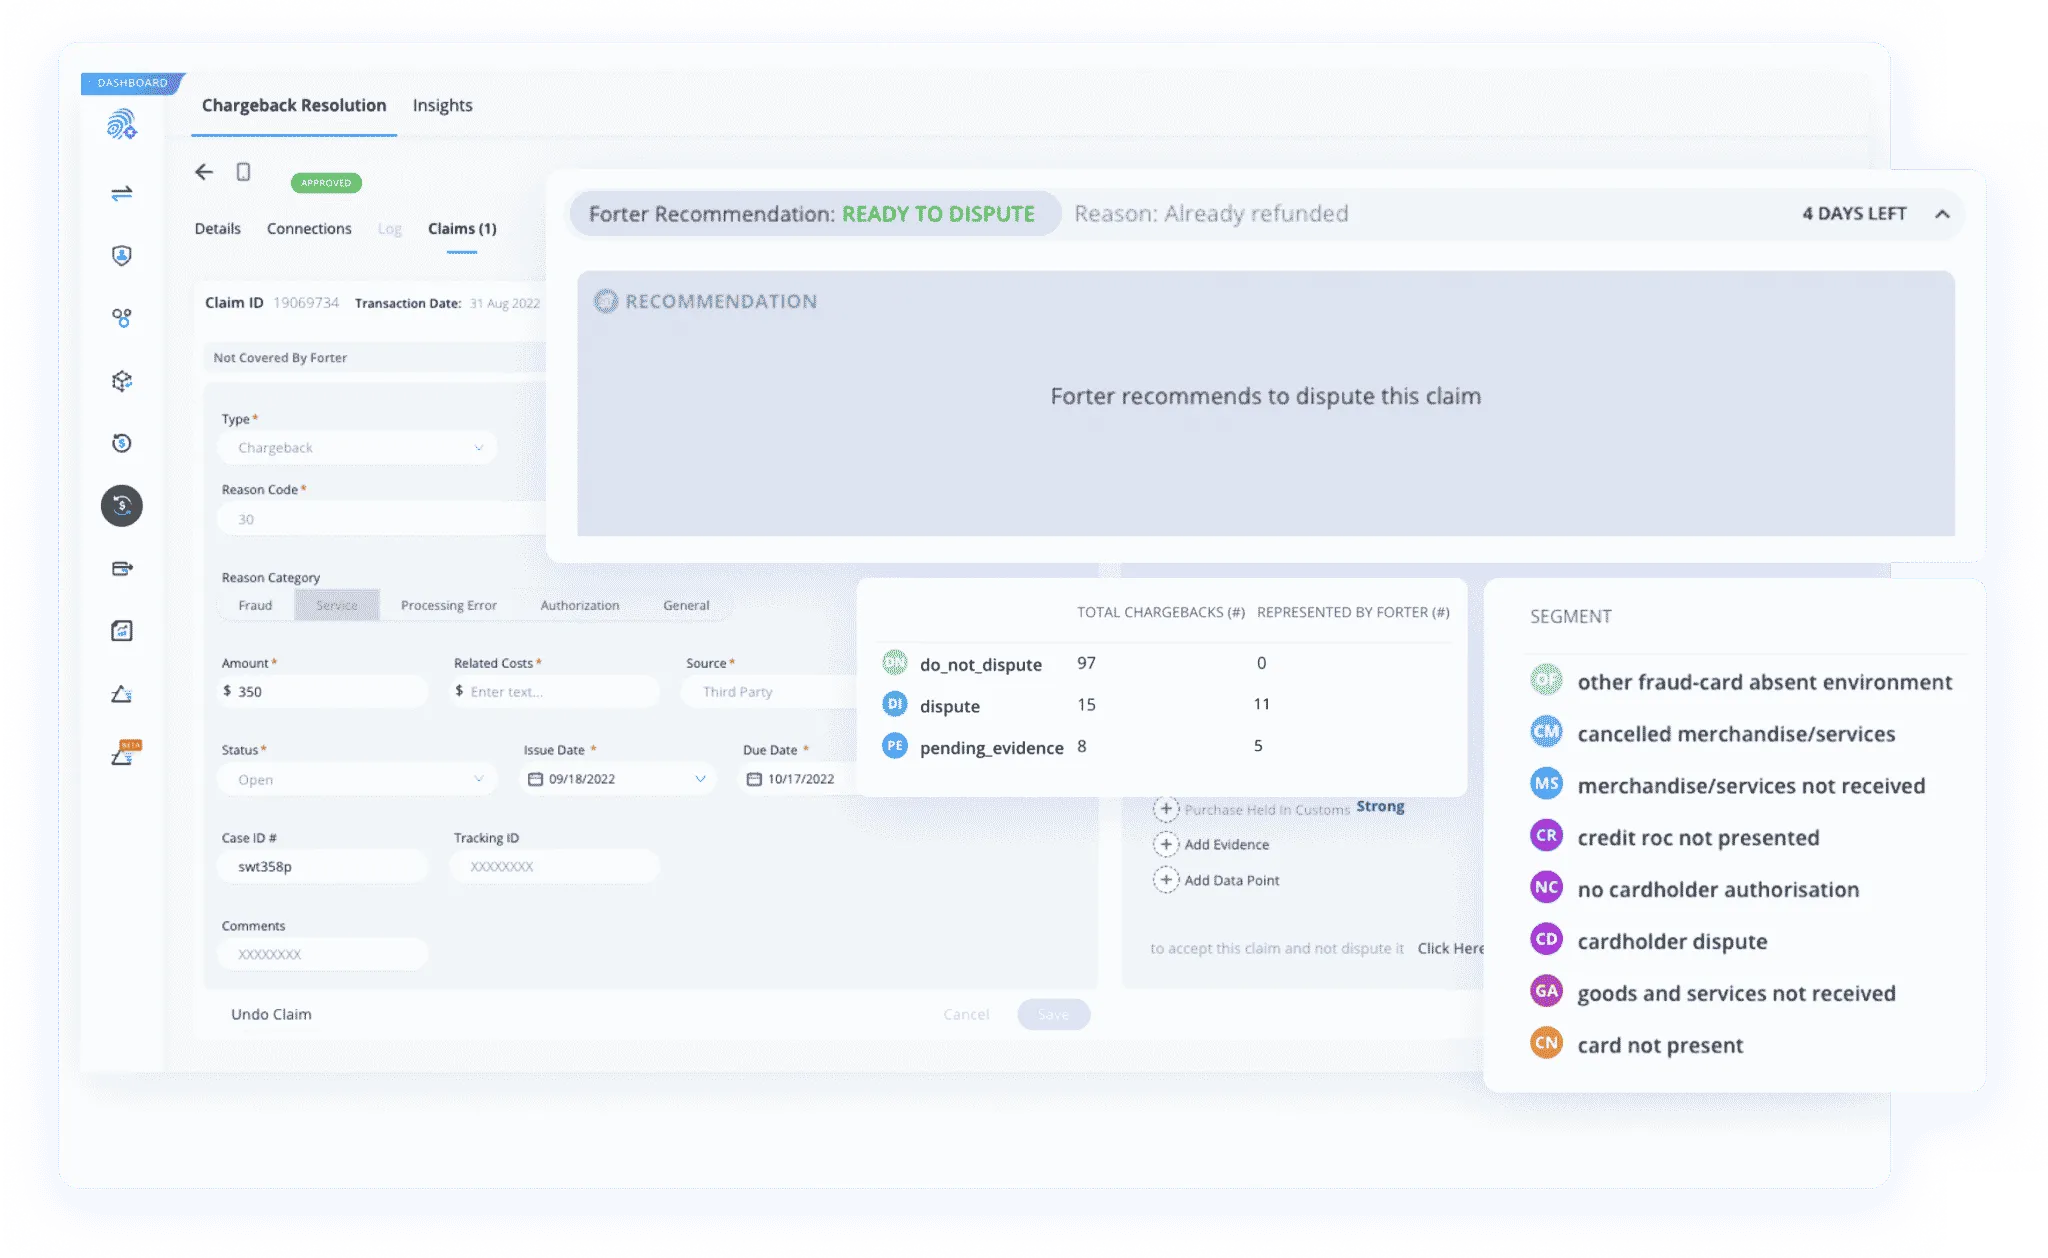The height and width of the screenshot is (1258, 2048).
Task: Open the Due Date 10/17/2022 picker
Action: point(798,779)
